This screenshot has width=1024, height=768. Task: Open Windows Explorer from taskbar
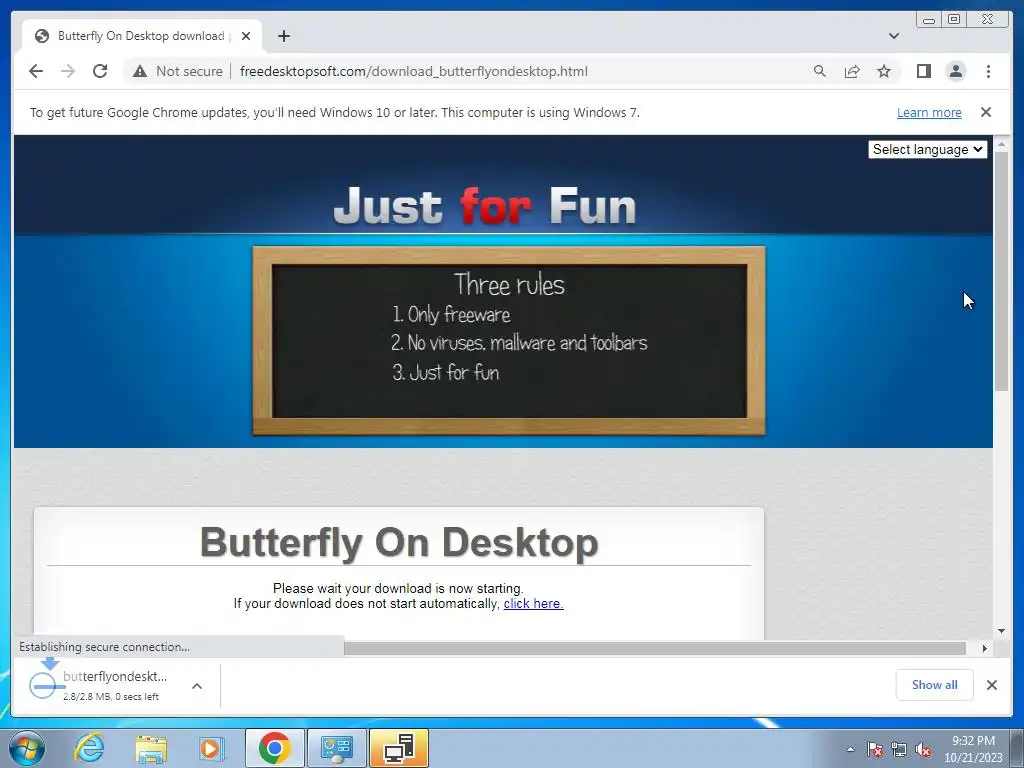click(x=151, y=748)
